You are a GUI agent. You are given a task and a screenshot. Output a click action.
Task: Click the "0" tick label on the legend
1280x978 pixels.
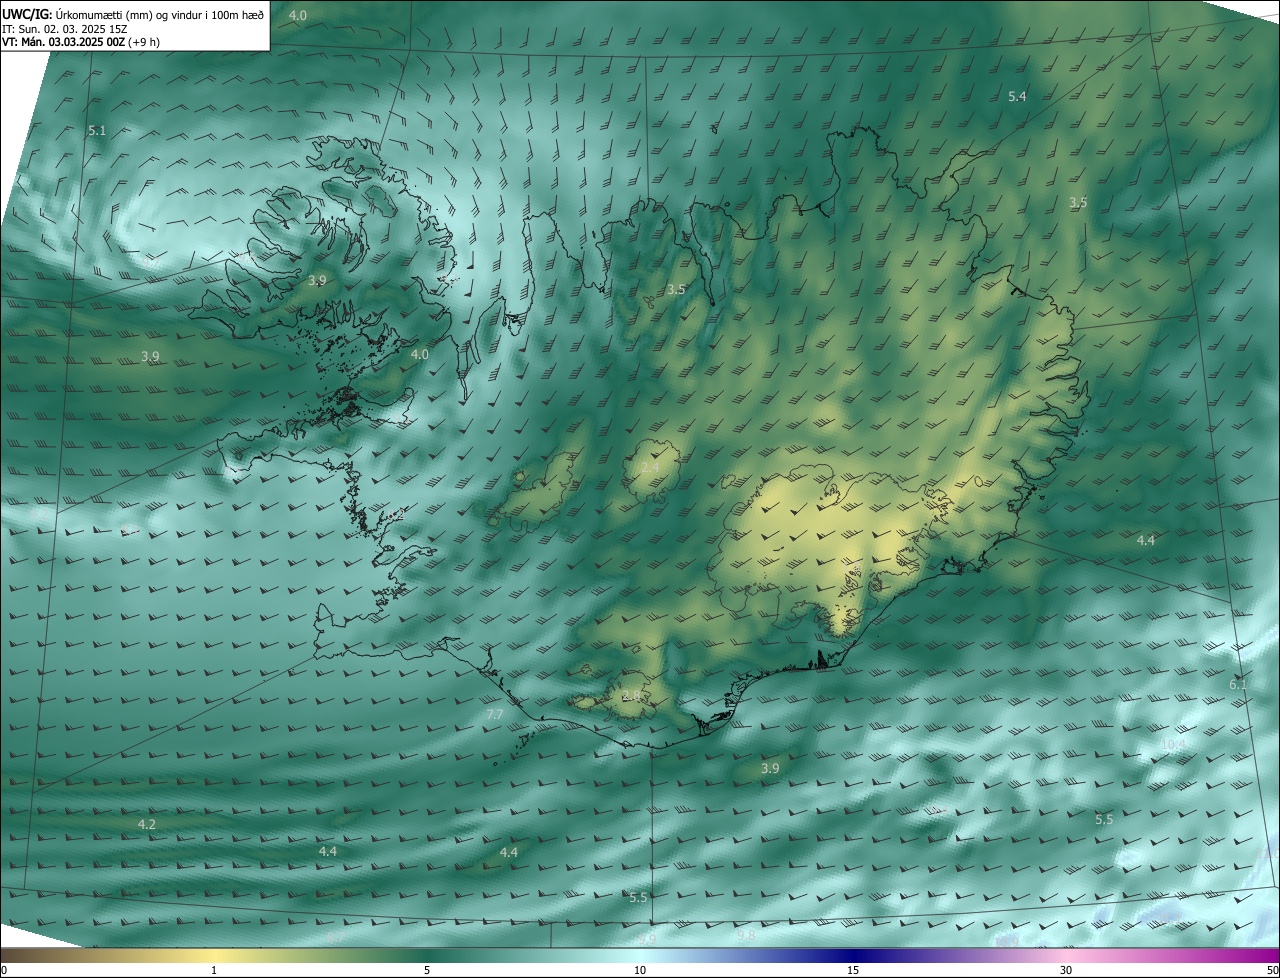click(x=4, y=970)
